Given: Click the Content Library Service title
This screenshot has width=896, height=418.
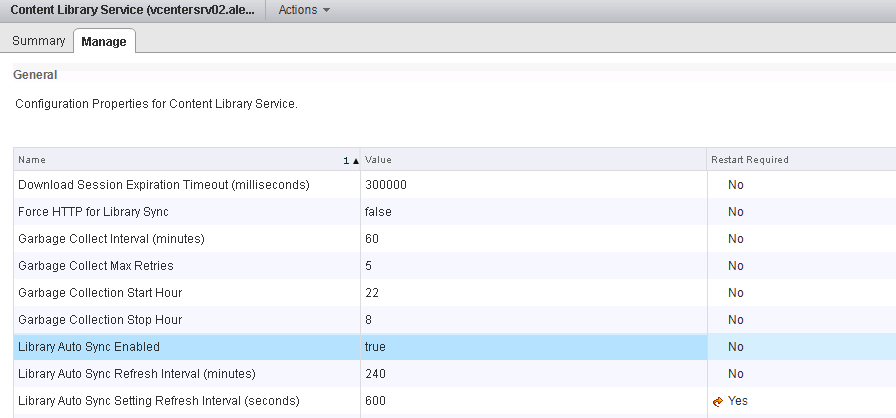Looking at the screenshot, I should coord(132,10).
